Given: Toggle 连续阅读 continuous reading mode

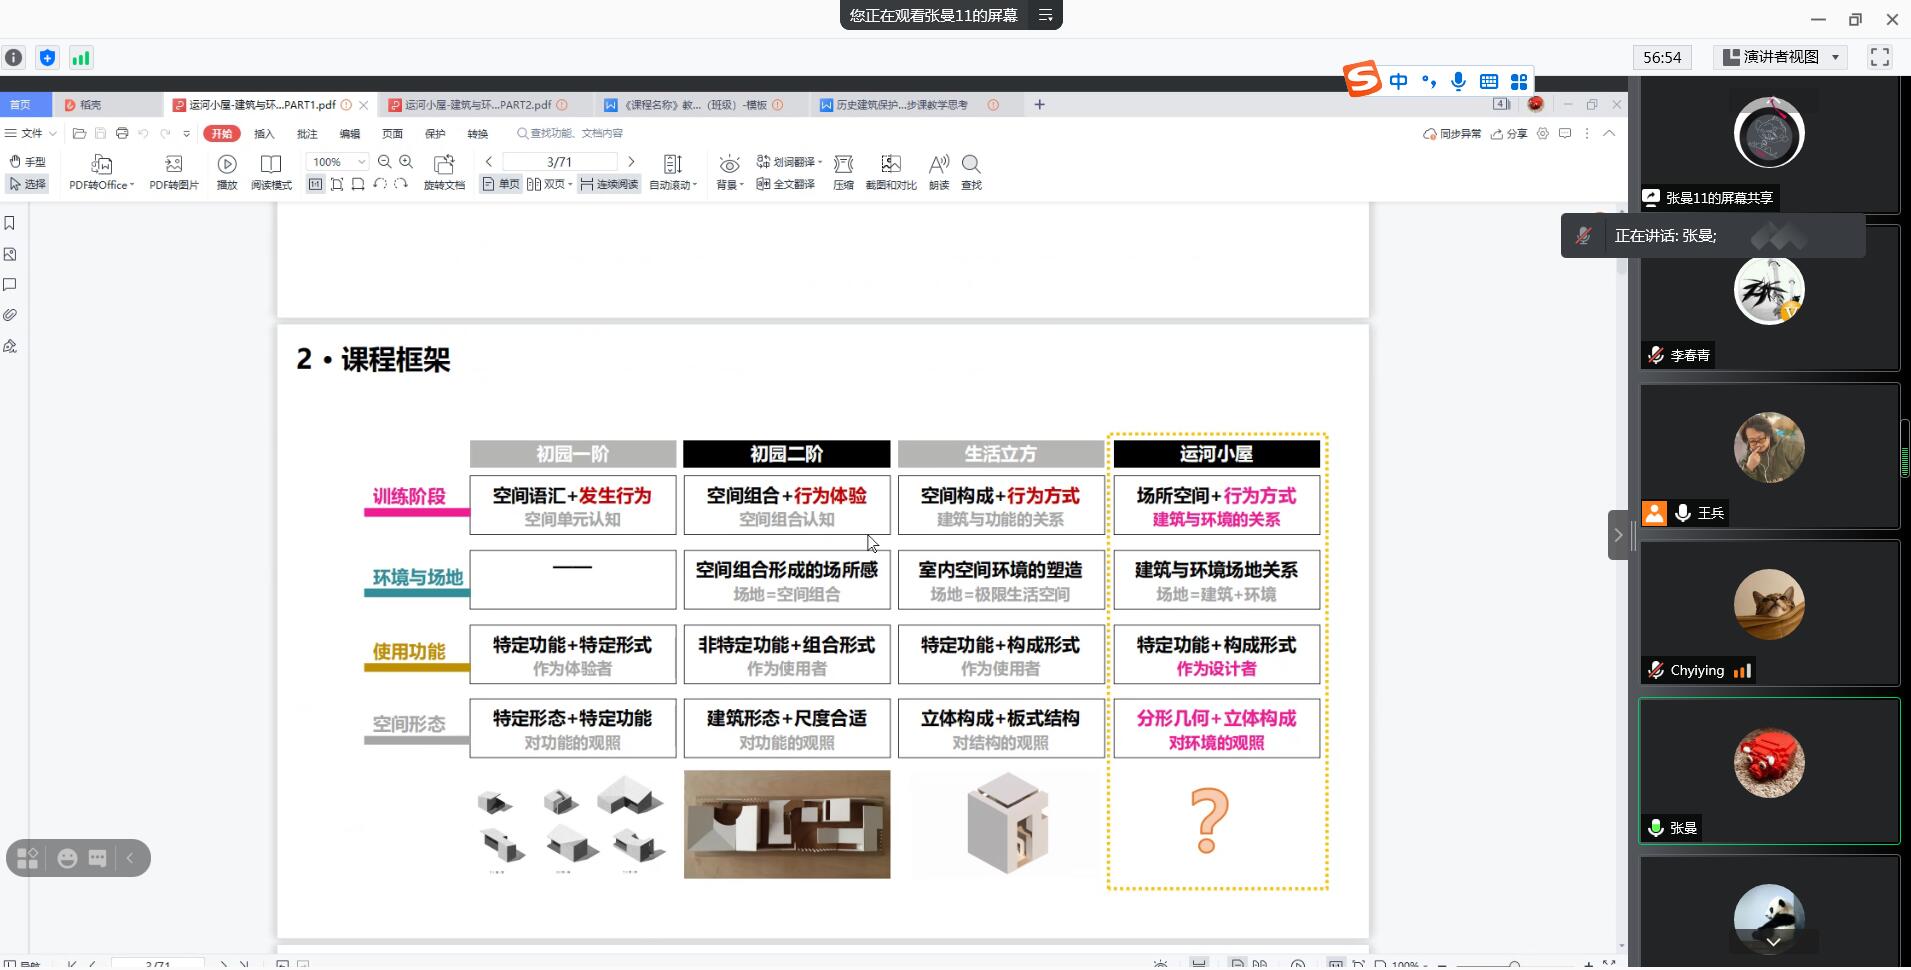Looking at the screenshot, I should click(609, 185).
